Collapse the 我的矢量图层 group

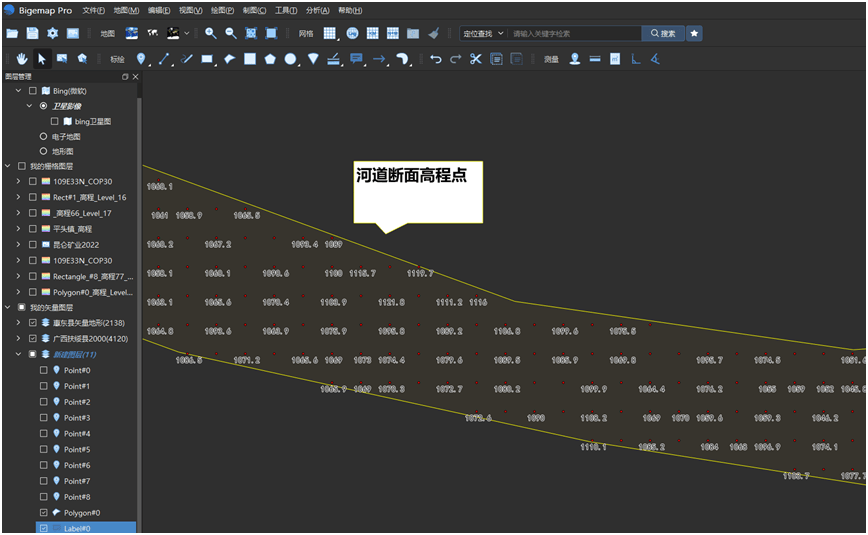[x=8, y=307]
